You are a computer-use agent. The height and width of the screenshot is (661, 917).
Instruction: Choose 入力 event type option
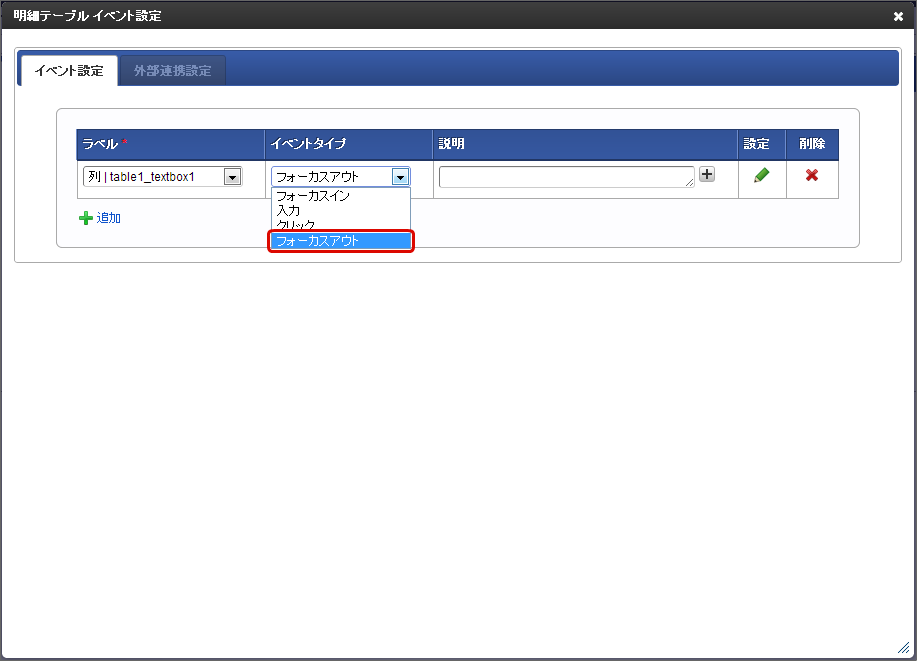(x=340, y=211)
